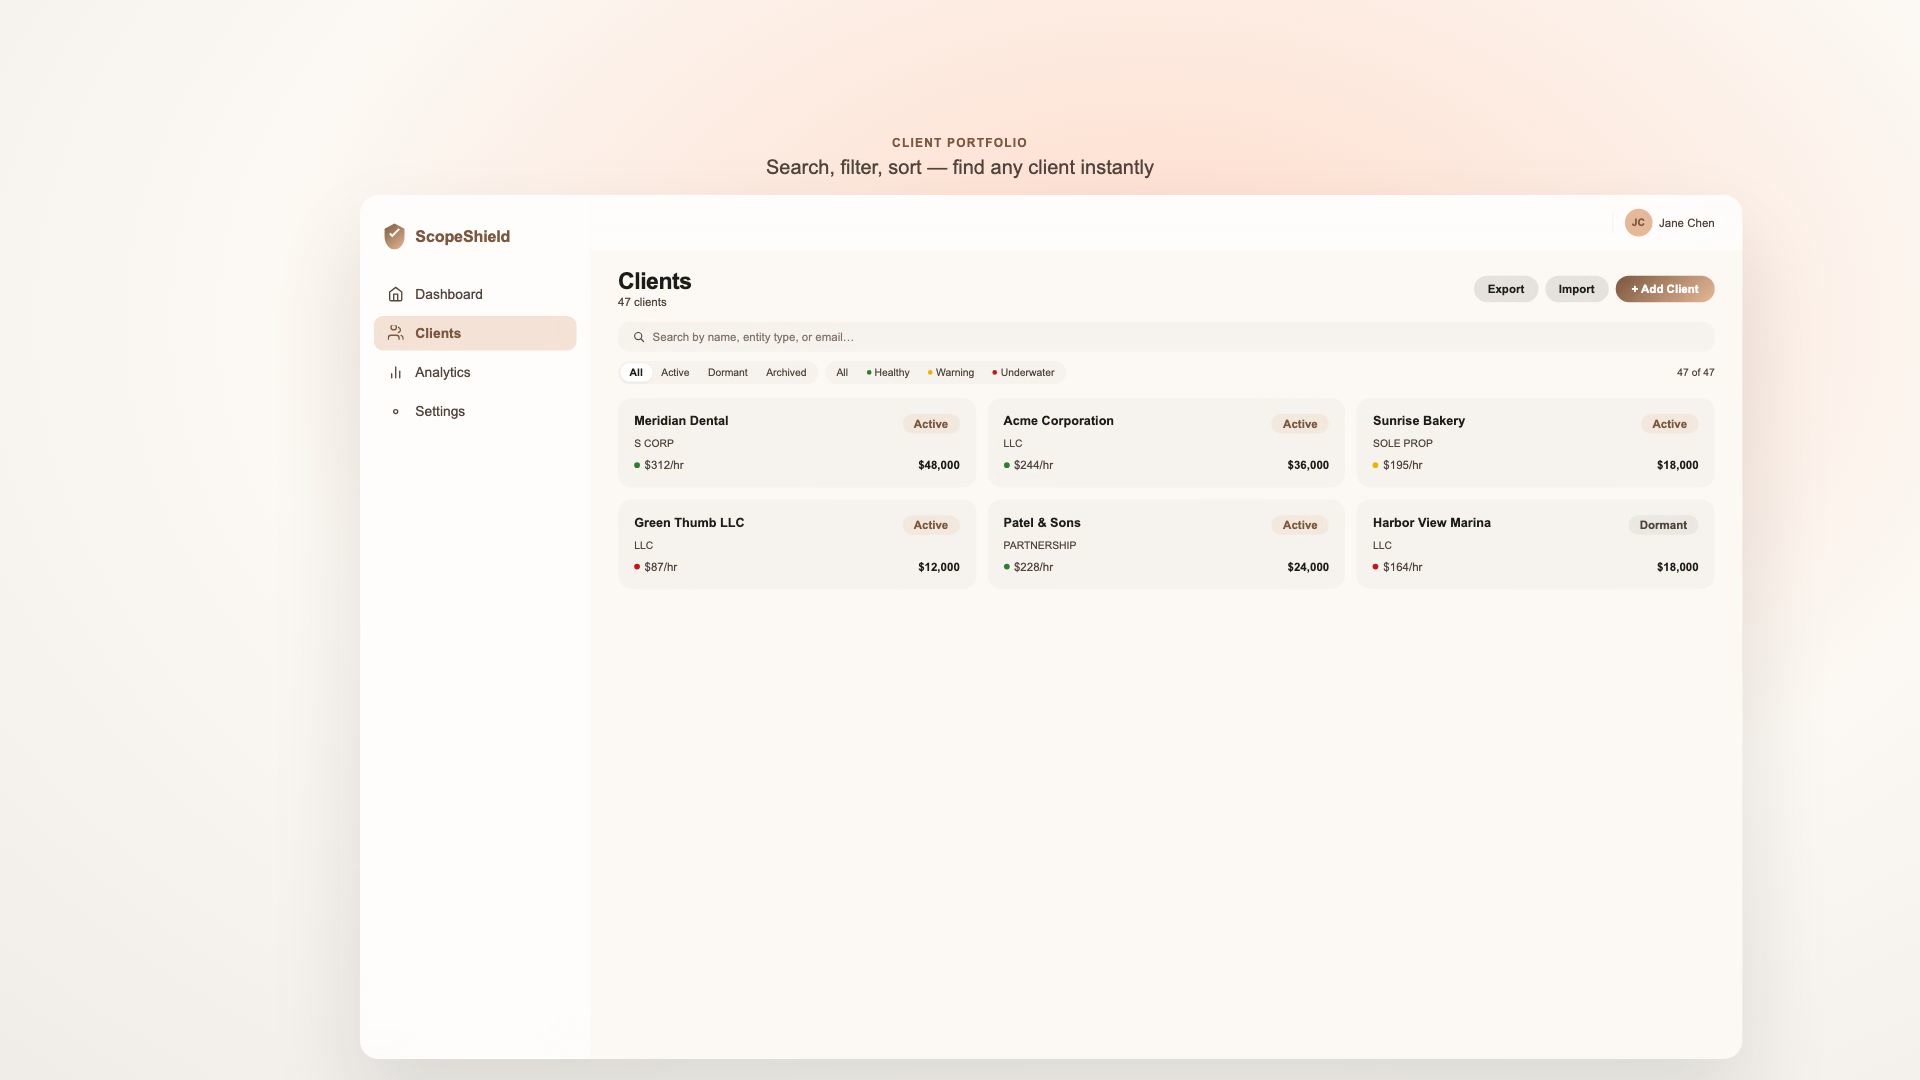Click the Export button
This screenshot has height=1080, width=1920.
pyautogui.click(x=1505, y=289)
